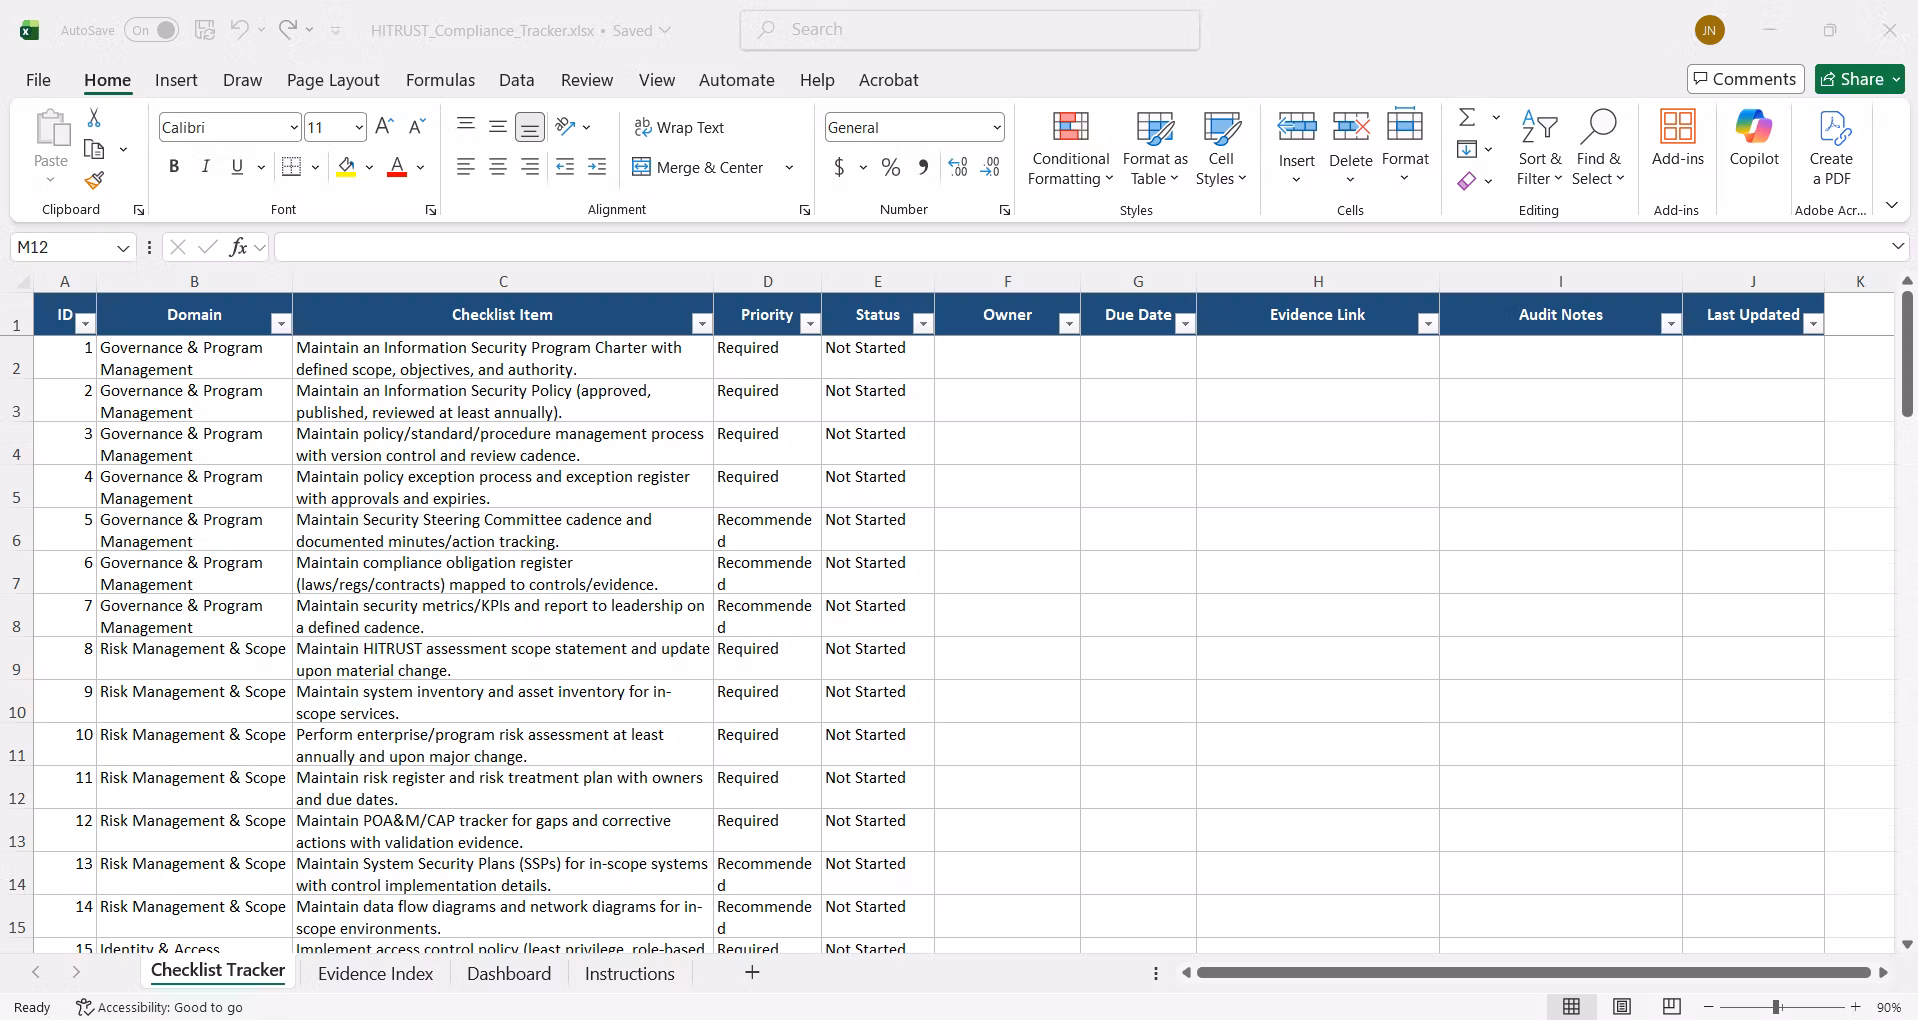
Task: Switch to the Evidence Index sheet tab
Action: click(375, 973)
